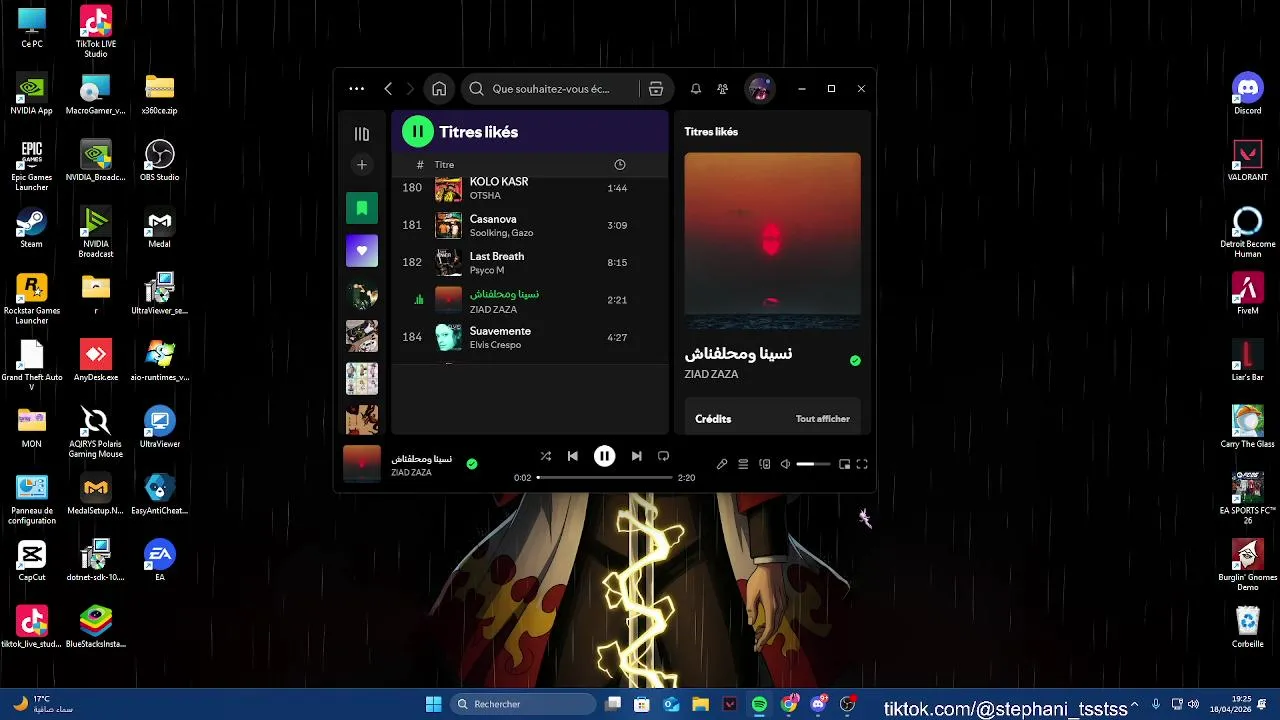Open the Spotify profile avatar menu
Viewport: 1280px width, 720px height.
click(760, 89)
